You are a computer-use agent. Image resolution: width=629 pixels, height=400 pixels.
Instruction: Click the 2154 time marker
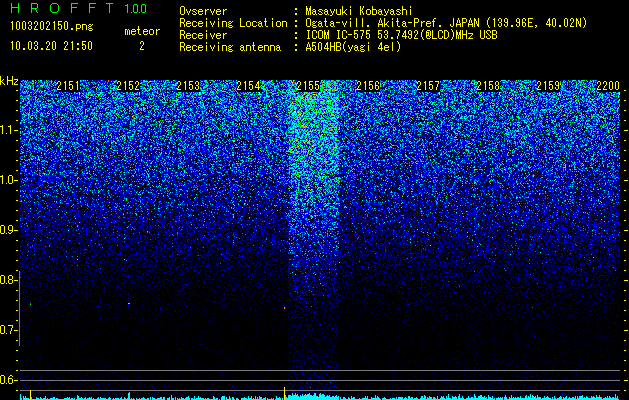[x=248, y=86]
